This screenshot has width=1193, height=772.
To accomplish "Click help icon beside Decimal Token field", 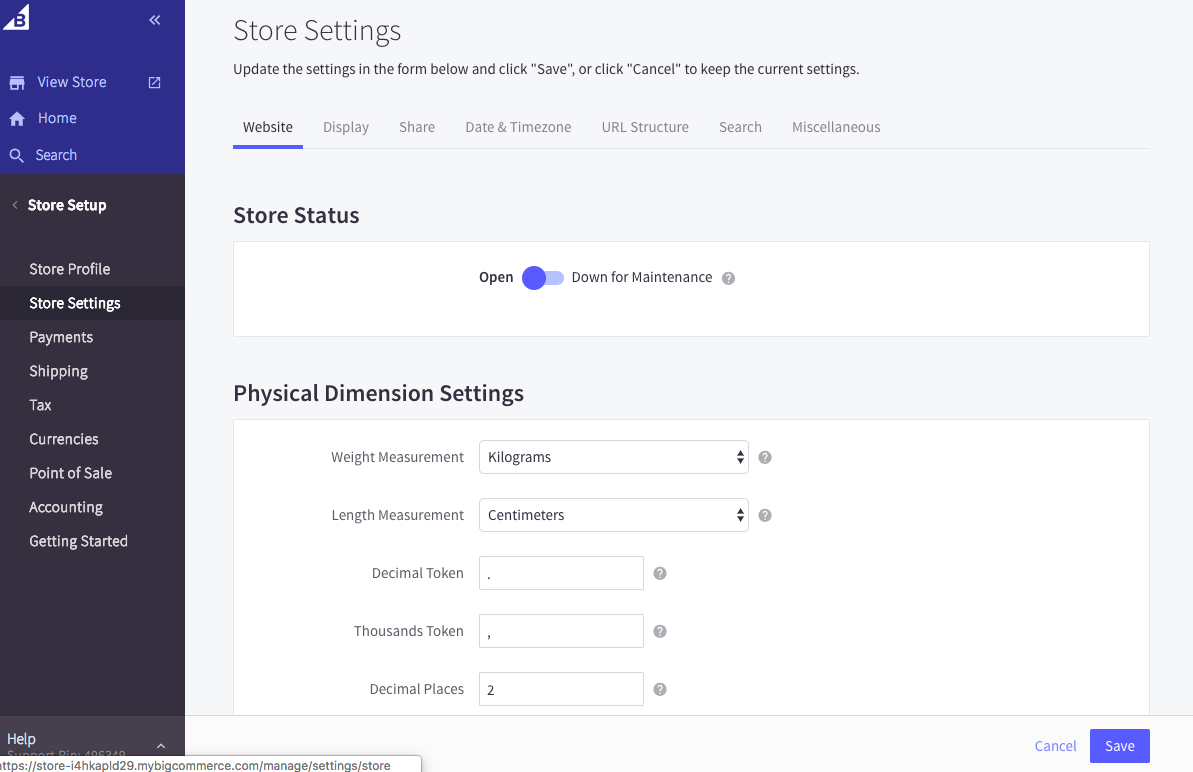I will tap(660, 573).
